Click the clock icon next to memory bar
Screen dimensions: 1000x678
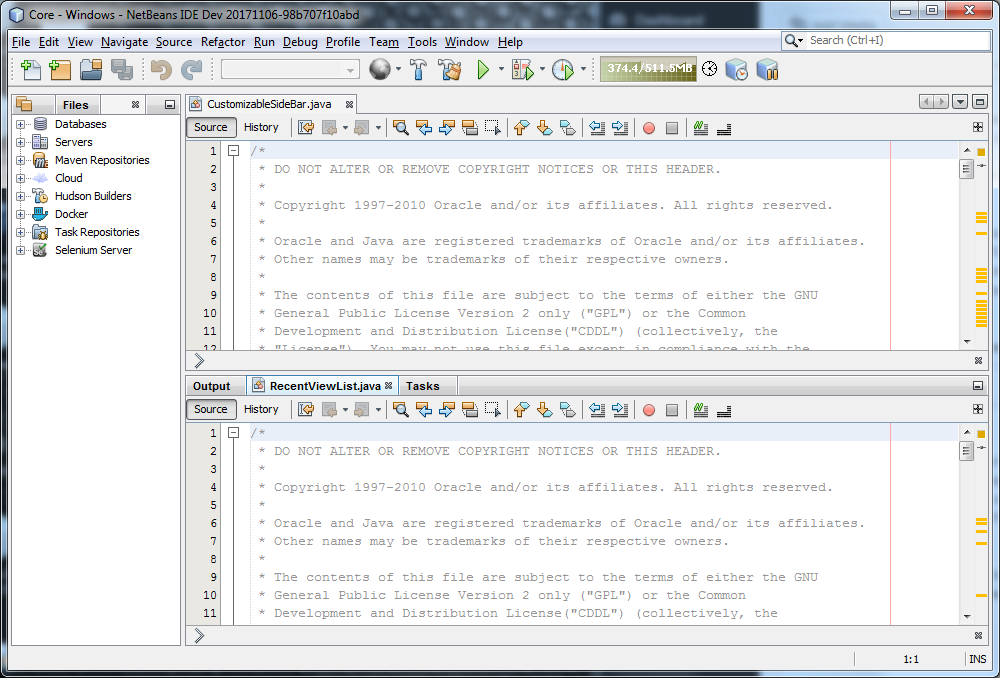click(x=709, y=69)
